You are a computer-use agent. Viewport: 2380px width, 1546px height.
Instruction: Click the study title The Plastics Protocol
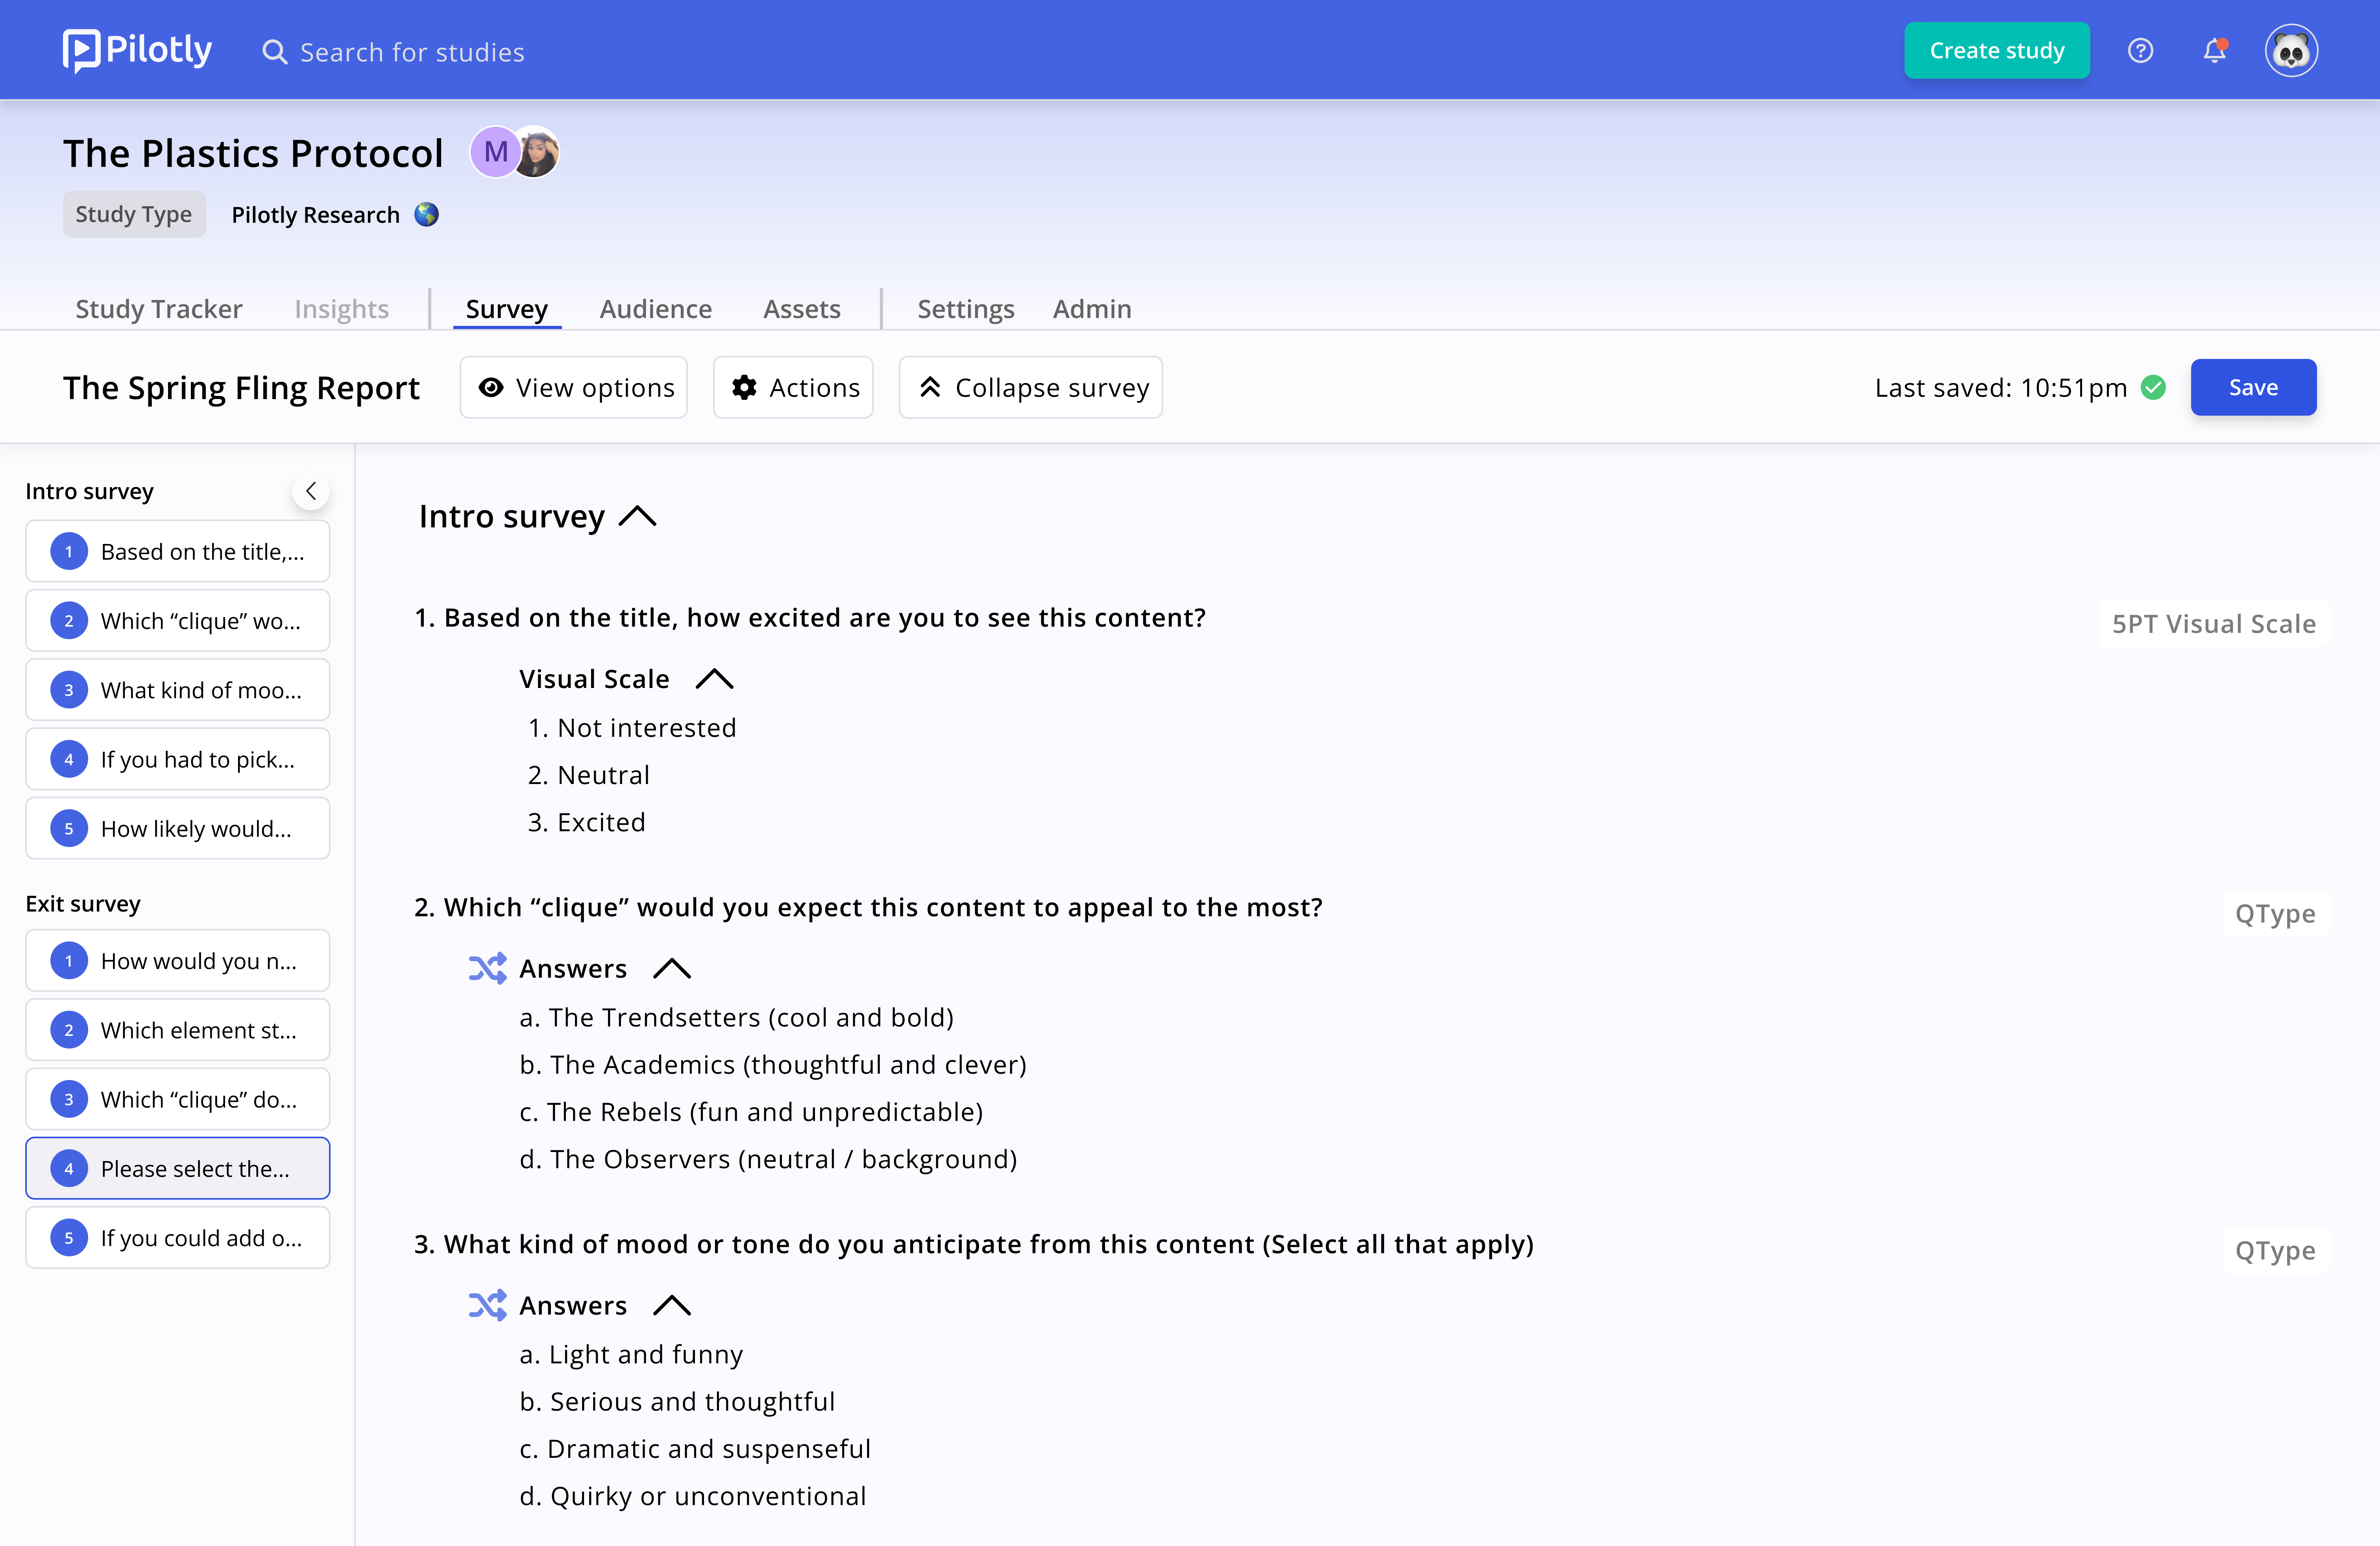pyautogui.click(x=253, y=153)
